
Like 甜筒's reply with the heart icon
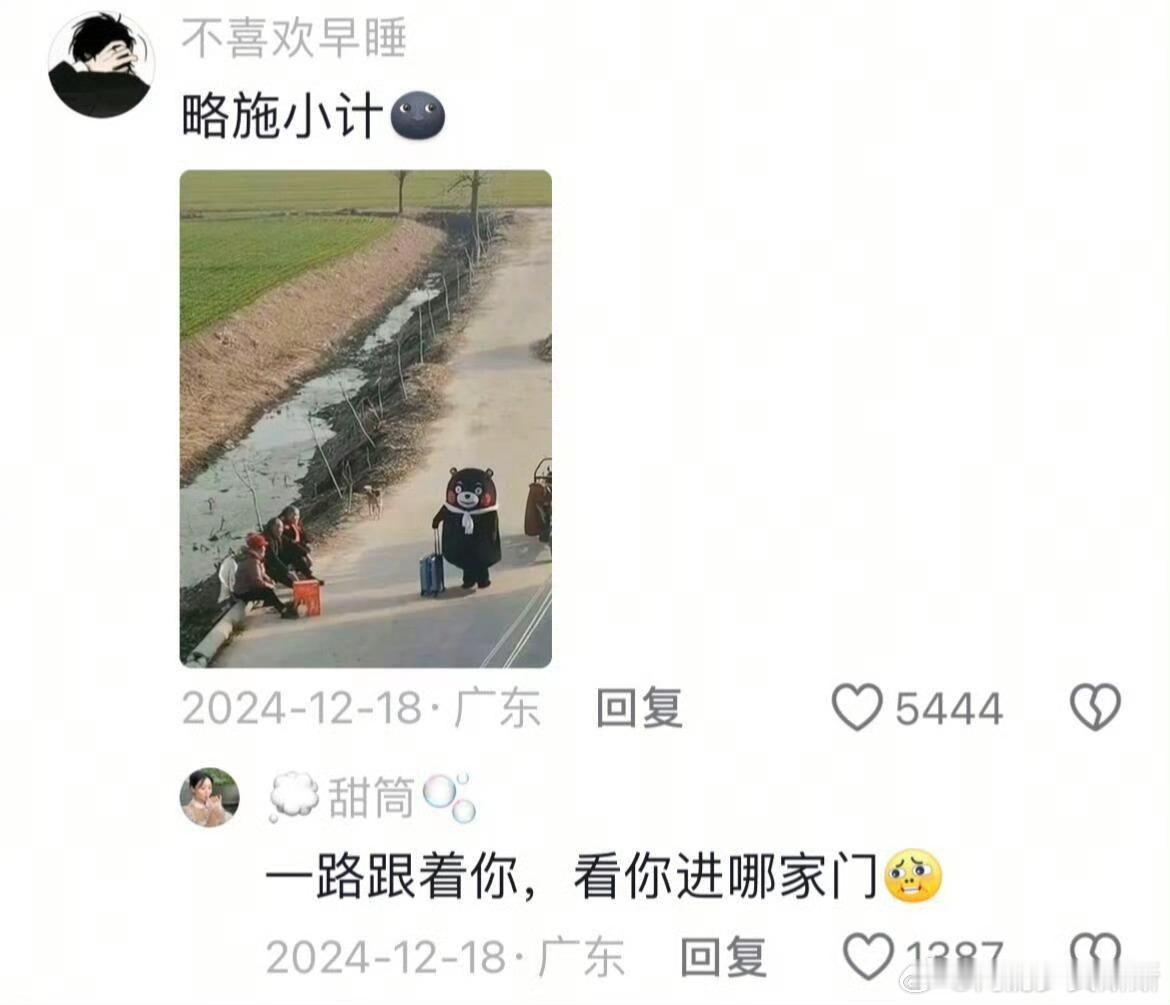(x=868, y=956)
